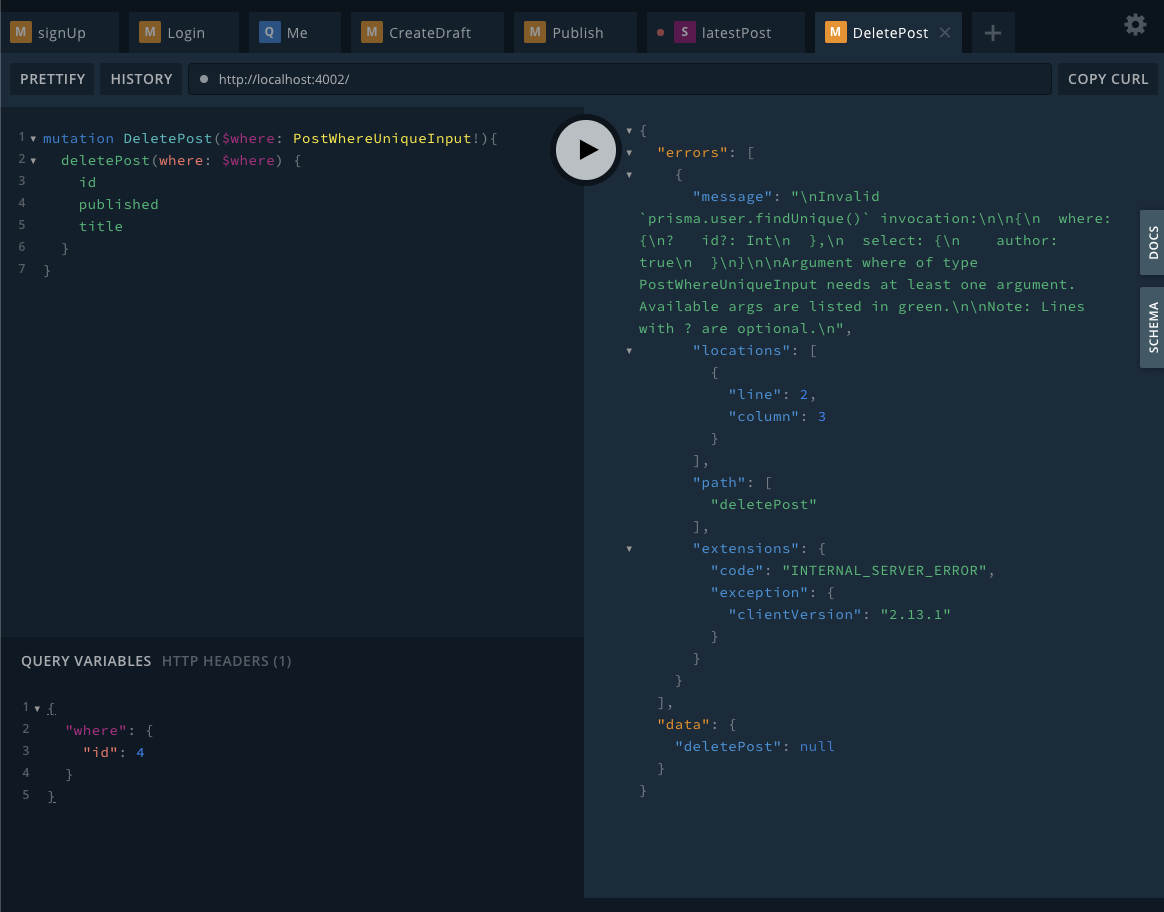Image resolution: width=1164 pixels, height=912 pixels.
Task: Collapse the variables JSON root fold arrow
Action: coord(37,709)
